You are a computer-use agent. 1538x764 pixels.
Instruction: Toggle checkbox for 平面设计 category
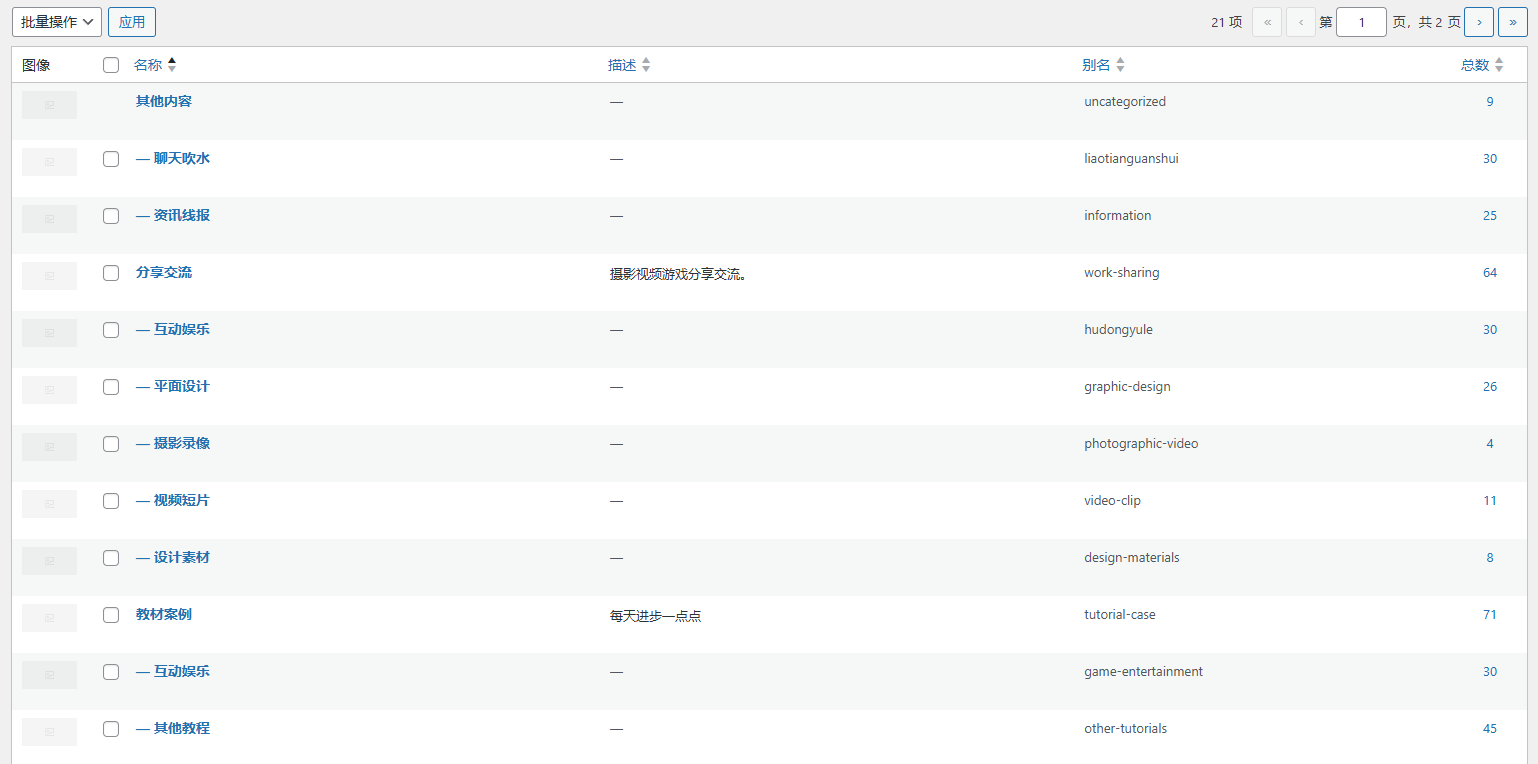(111, 387)
